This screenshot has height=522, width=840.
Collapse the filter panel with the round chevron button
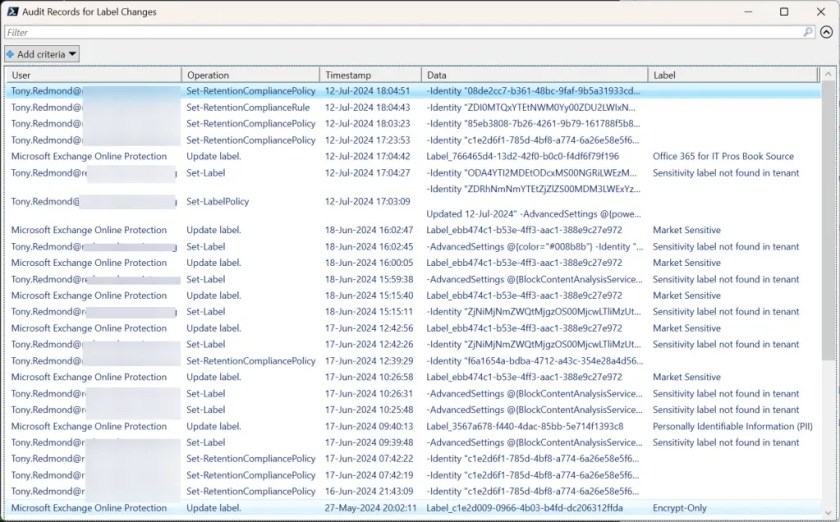pyautogui.click(x=827, y=32)
